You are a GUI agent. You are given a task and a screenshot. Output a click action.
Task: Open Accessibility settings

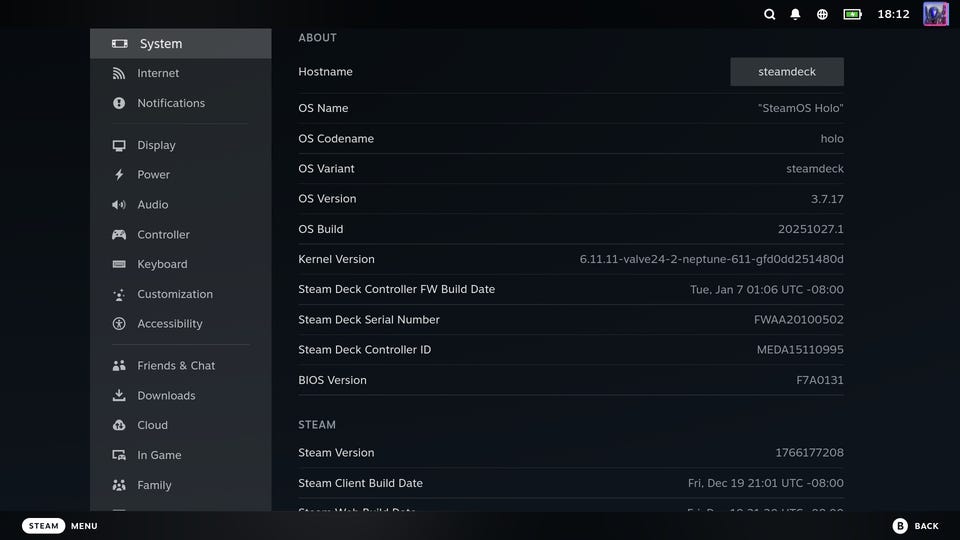(181, 323)
